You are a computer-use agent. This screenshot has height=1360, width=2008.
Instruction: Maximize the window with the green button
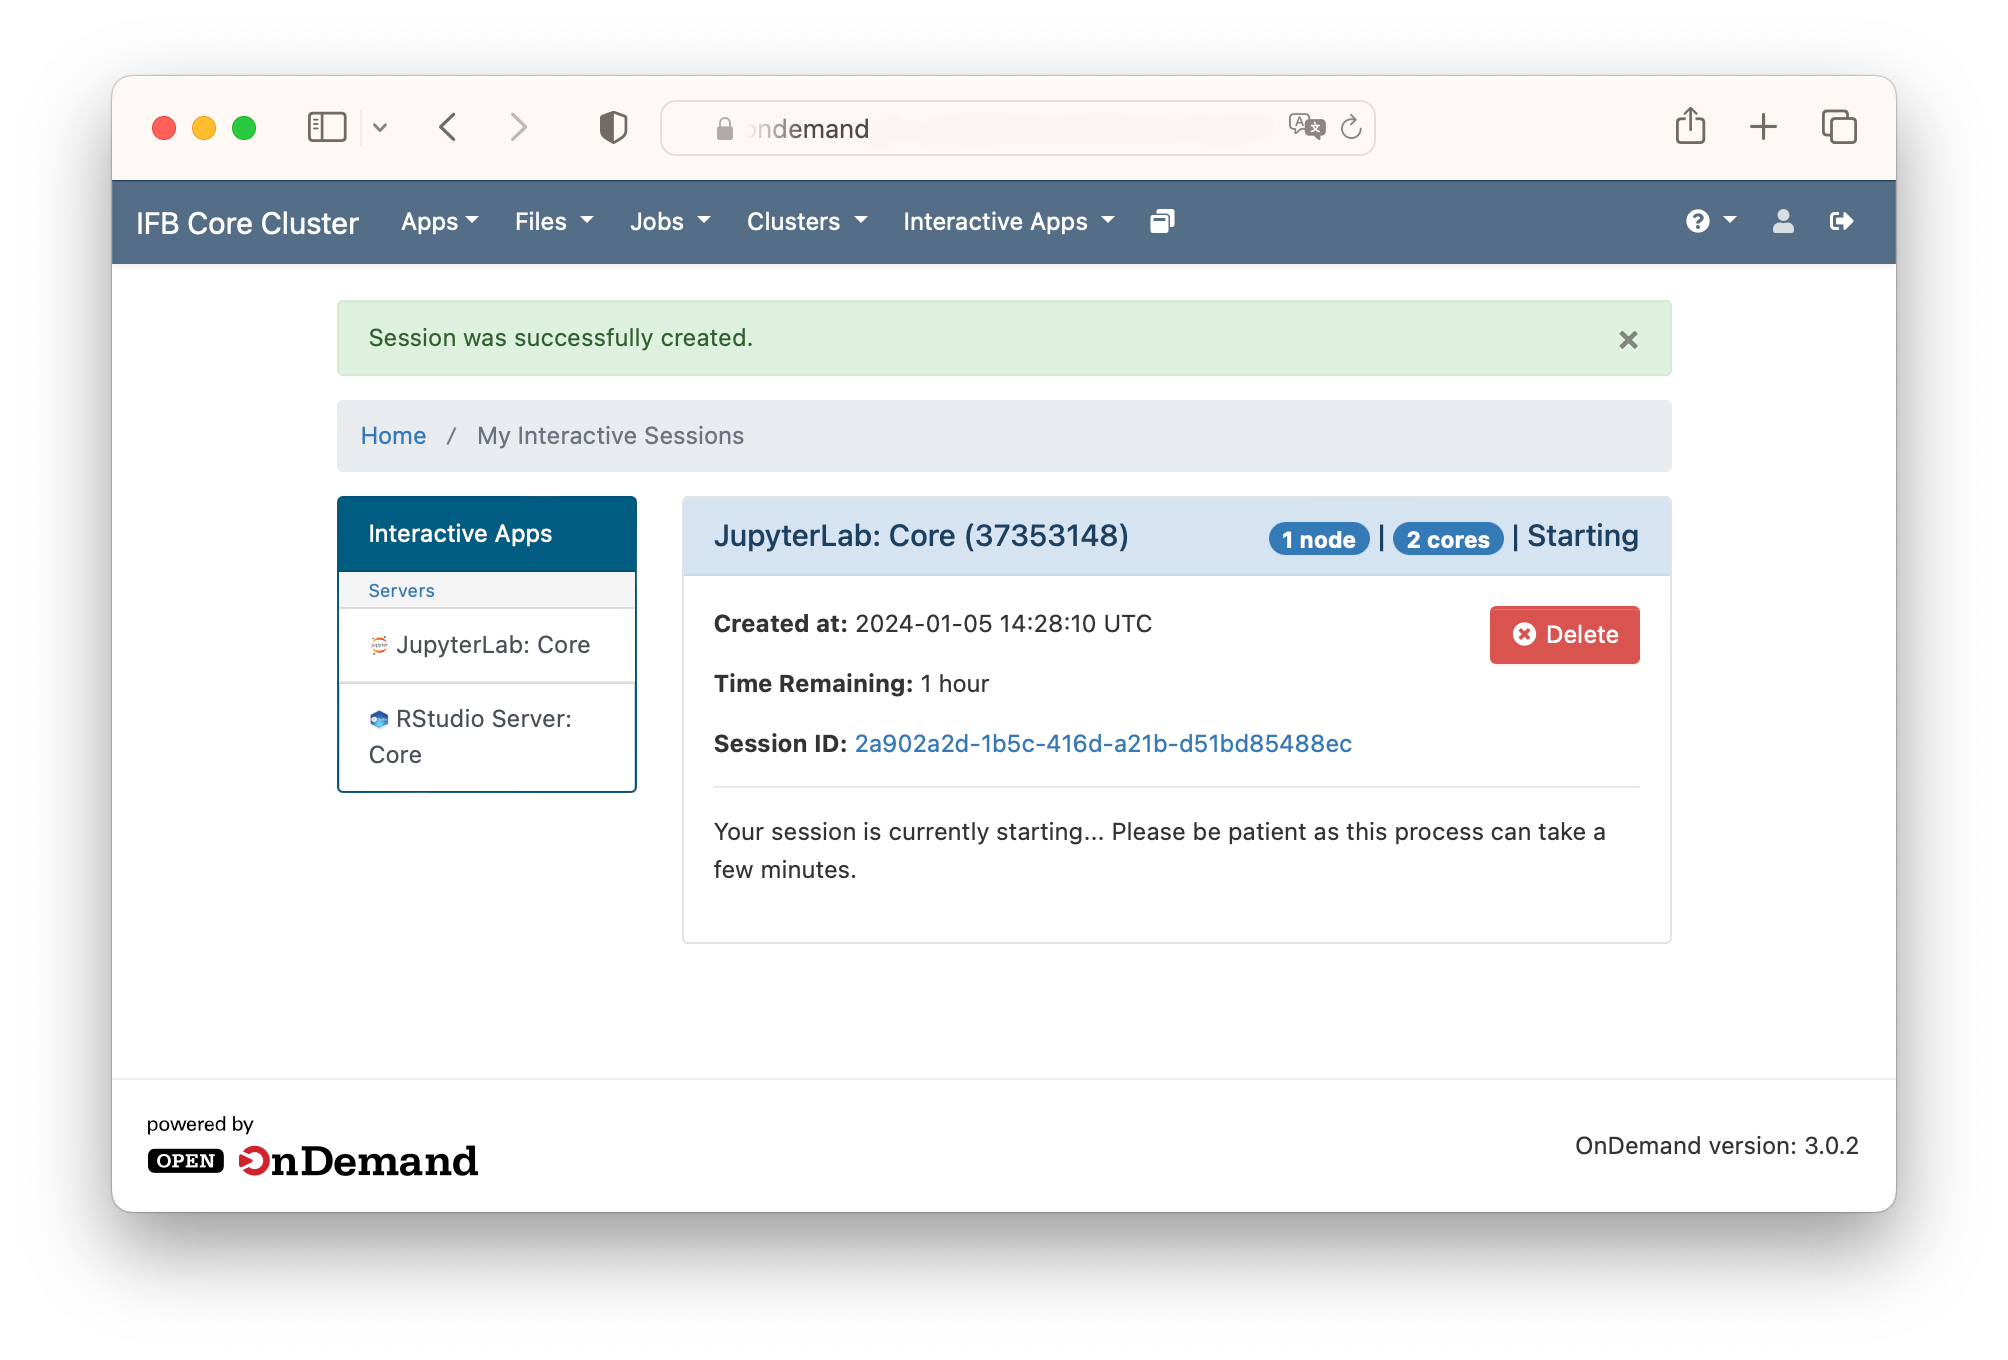(x=244, y=128)
